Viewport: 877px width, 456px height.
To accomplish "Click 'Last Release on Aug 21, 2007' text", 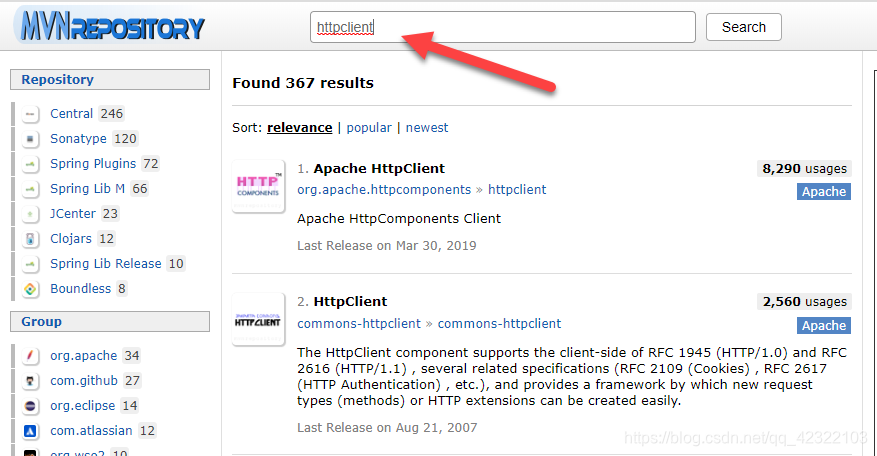I will coord(387,427).
